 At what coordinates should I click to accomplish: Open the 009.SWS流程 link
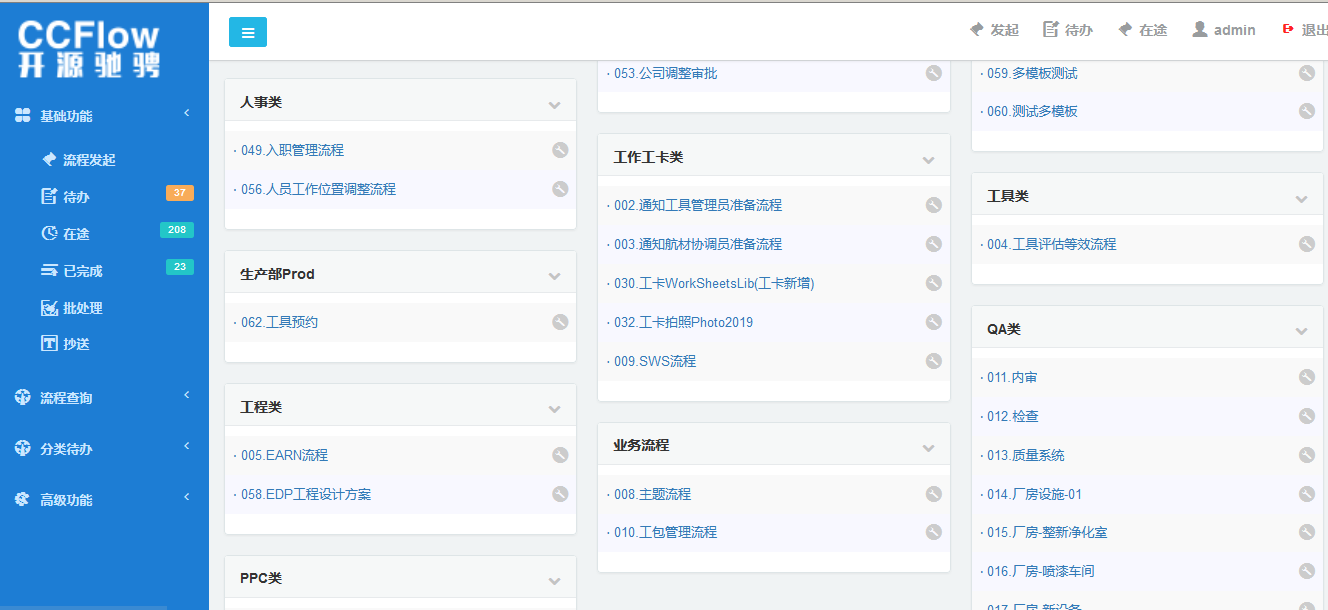pyautogui.click(x=655, y=361)
